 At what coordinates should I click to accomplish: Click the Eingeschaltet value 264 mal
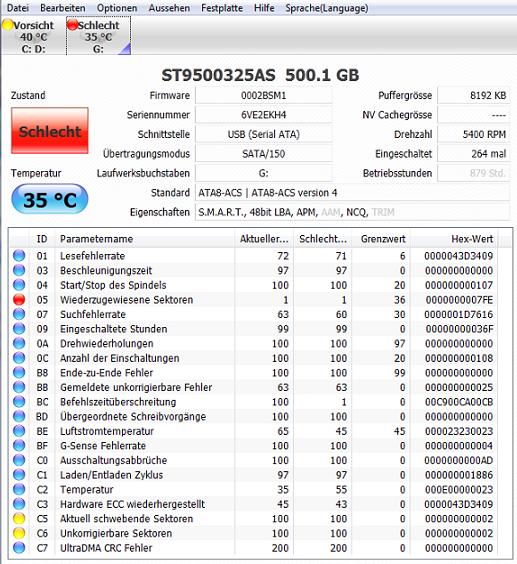click(473, 154)
